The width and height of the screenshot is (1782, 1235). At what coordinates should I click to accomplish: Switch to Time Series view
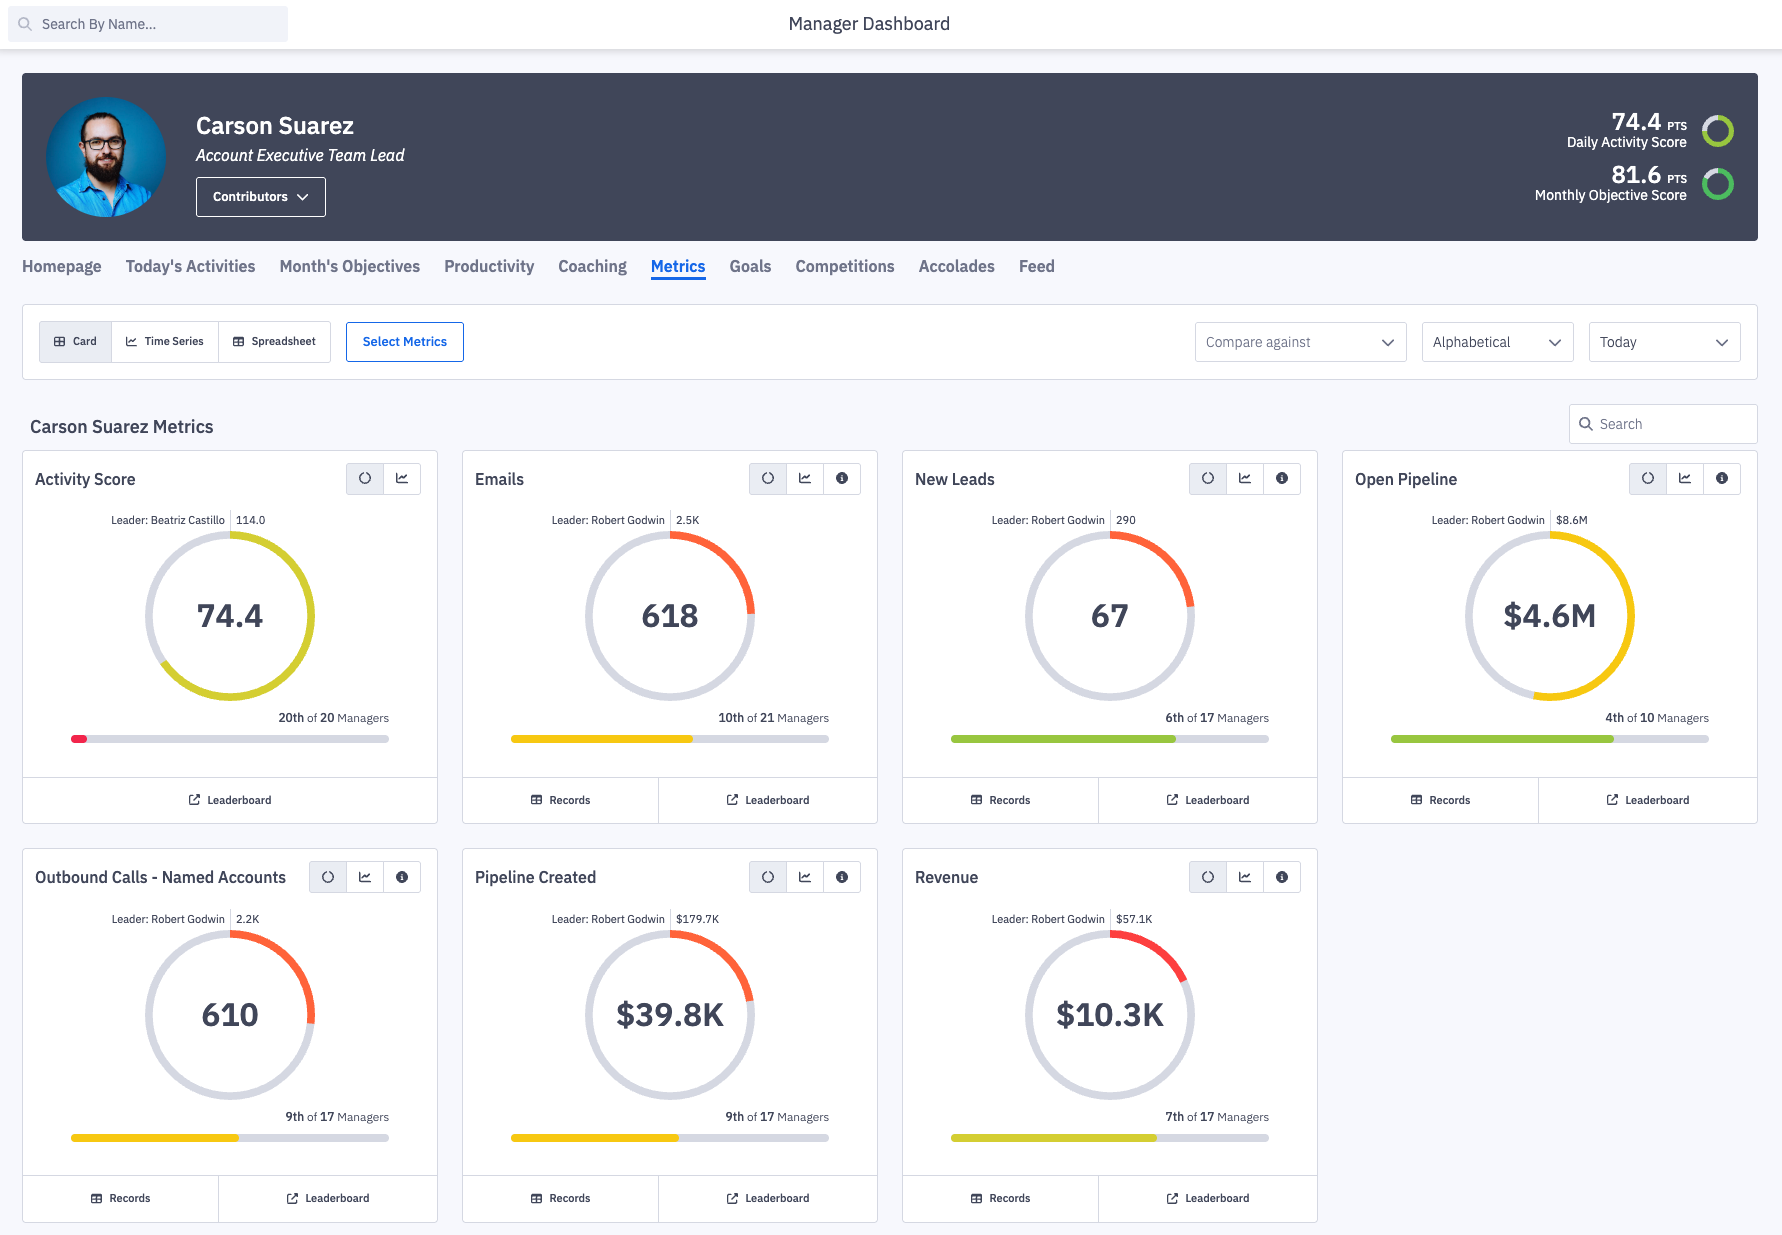pos(165,342)
